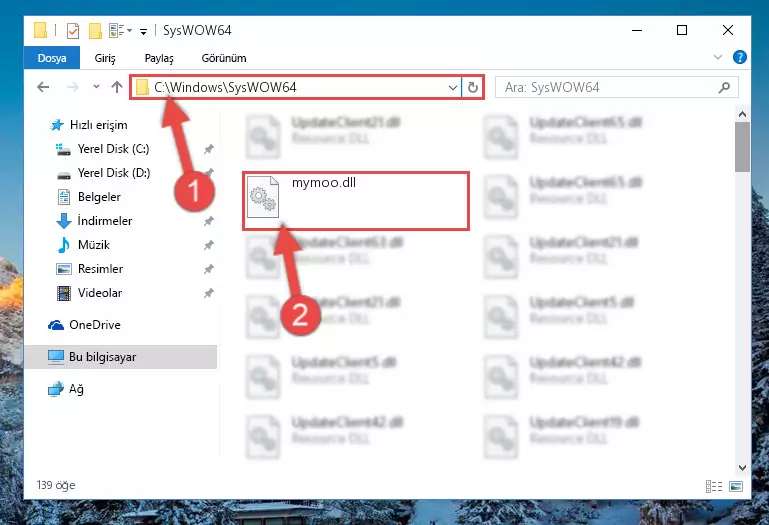Select Ağ network in navigation pane

[x=76, y=389]
